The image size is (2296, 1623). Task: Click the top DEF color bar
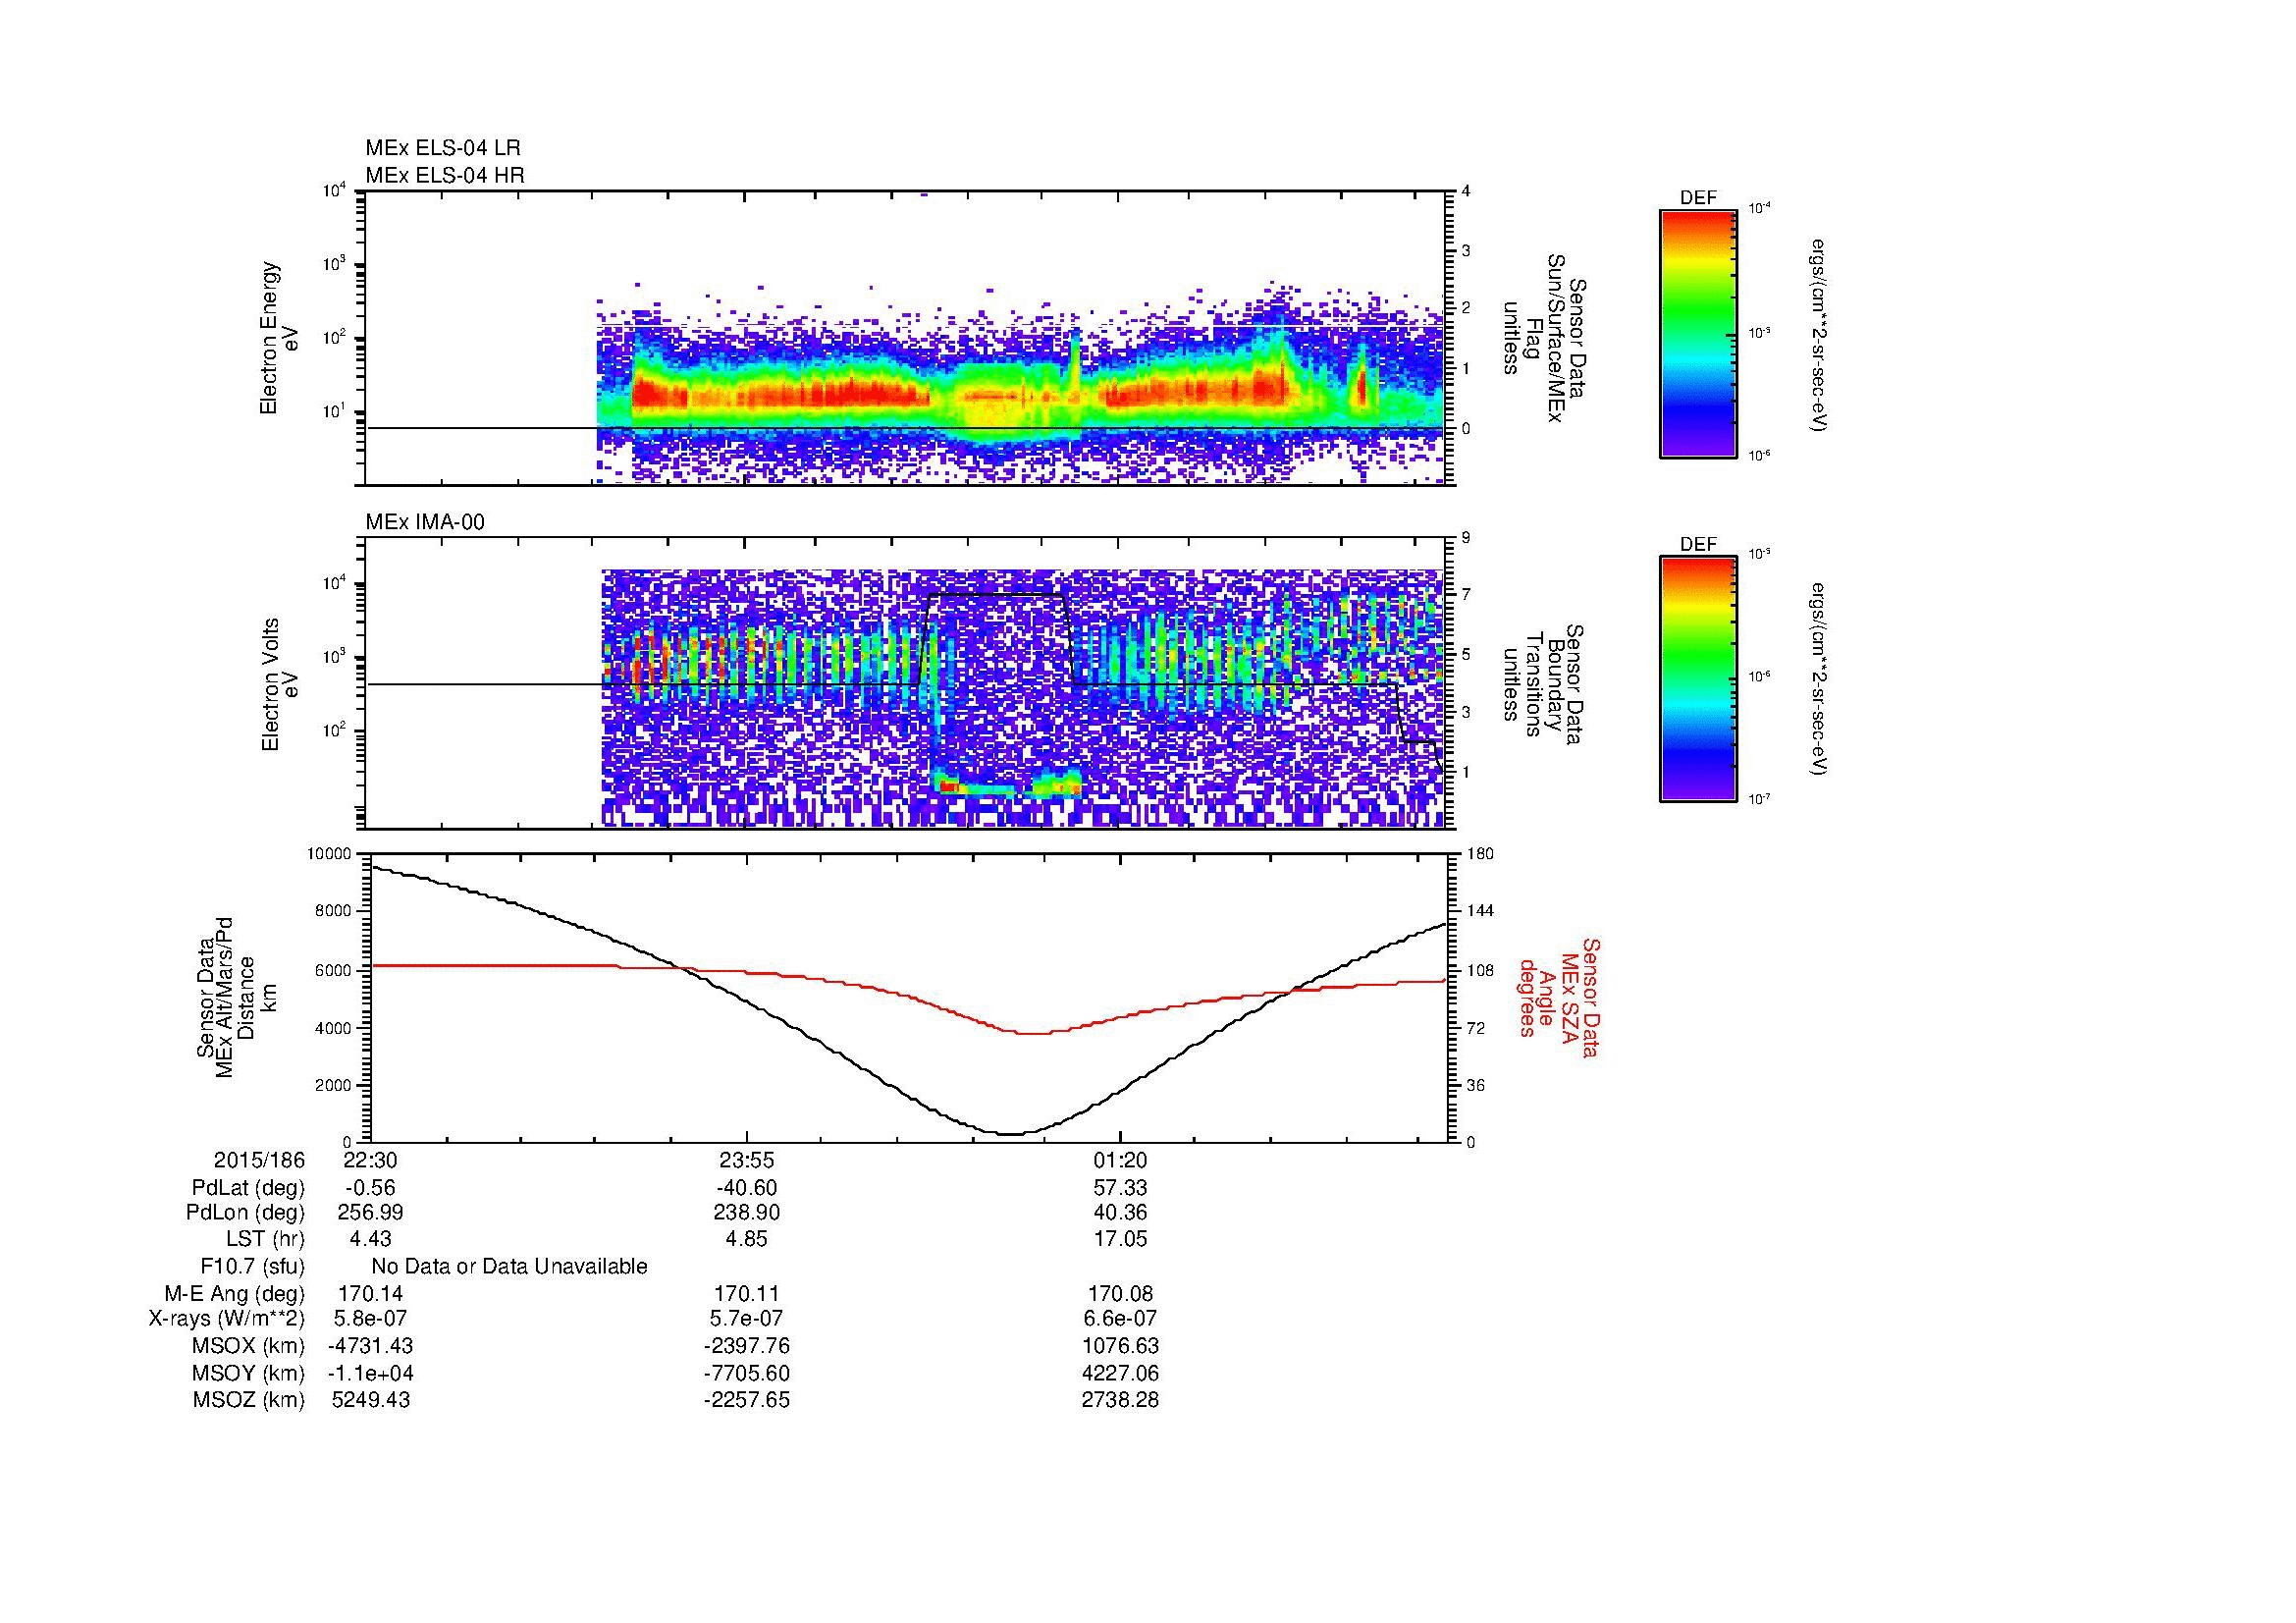pyautogui.click(x=1698, y=334)
